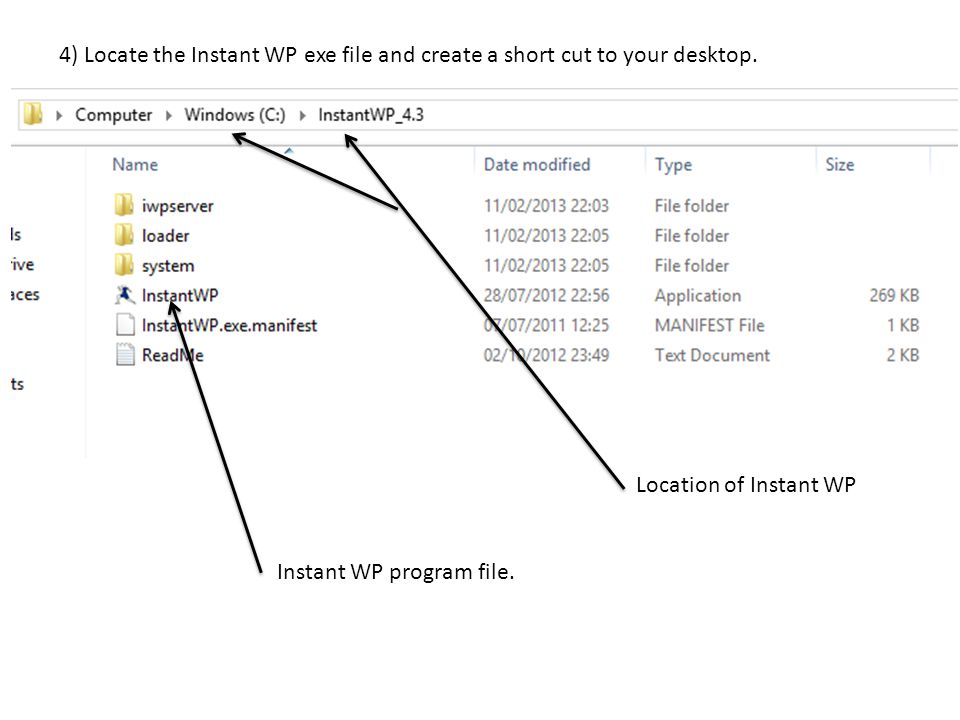
Task: Select the iwpserver folder name
Action: 178,206
